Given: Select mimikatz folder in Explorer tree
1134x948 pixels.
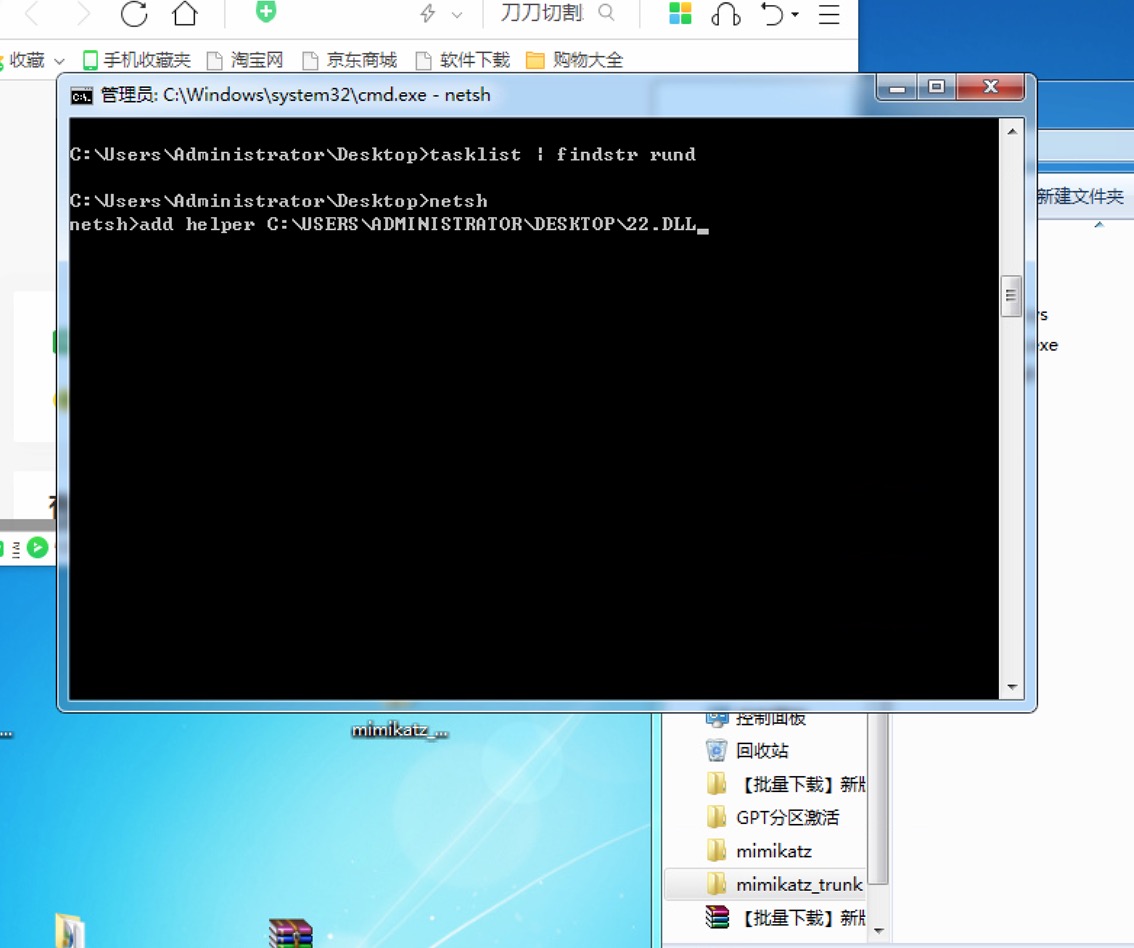Looking at the screenshot, I should click(x=759, y=850).
